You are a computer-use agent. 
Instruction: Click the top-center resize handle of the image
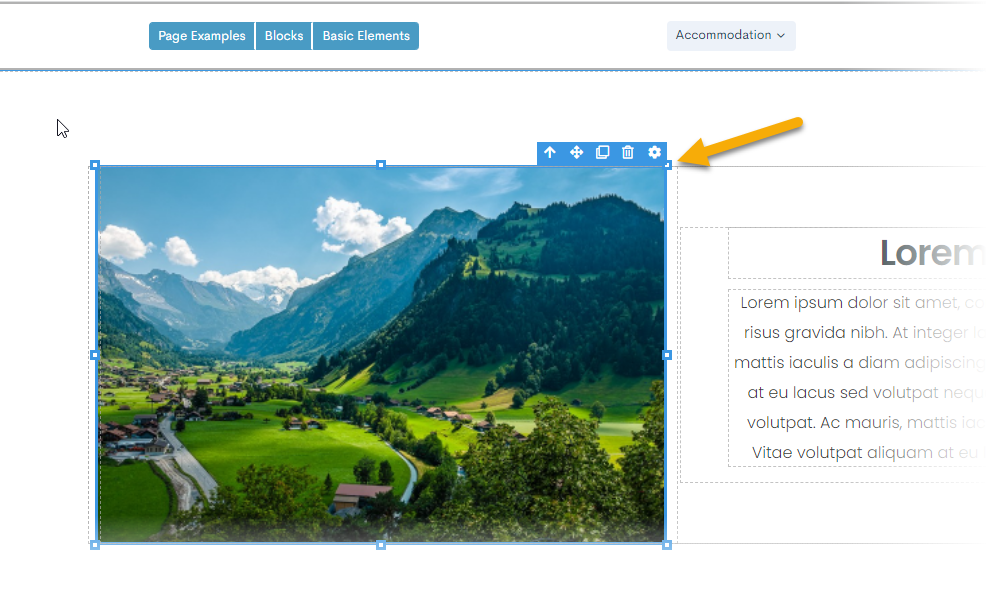381,165
